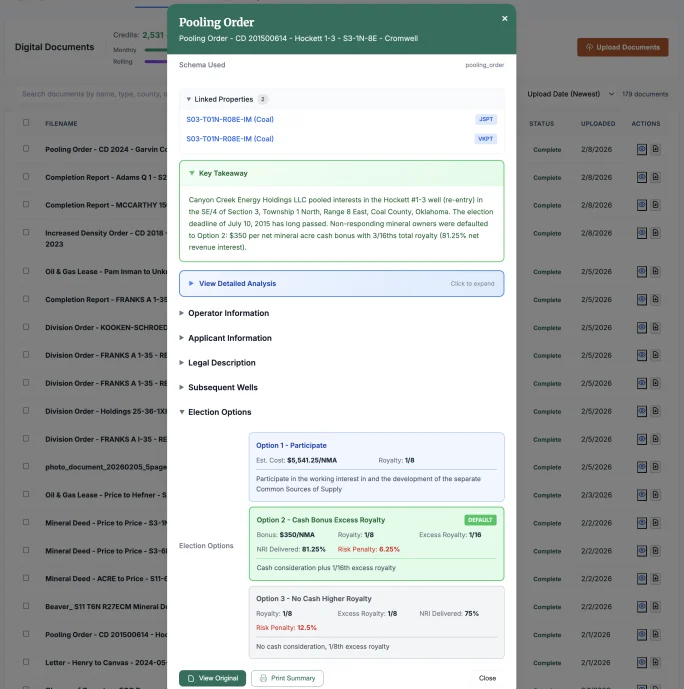
Task: Sort by FILENAME column header
Action: click(x=61, y=123)
